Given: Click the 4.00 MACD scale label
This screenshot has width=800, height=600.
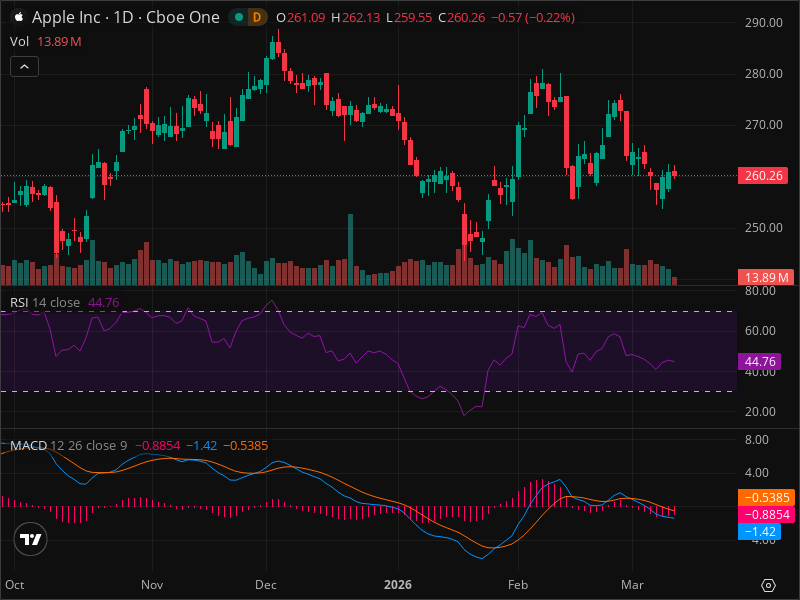Looking at the screenshot, I should [x=757, y=472].
